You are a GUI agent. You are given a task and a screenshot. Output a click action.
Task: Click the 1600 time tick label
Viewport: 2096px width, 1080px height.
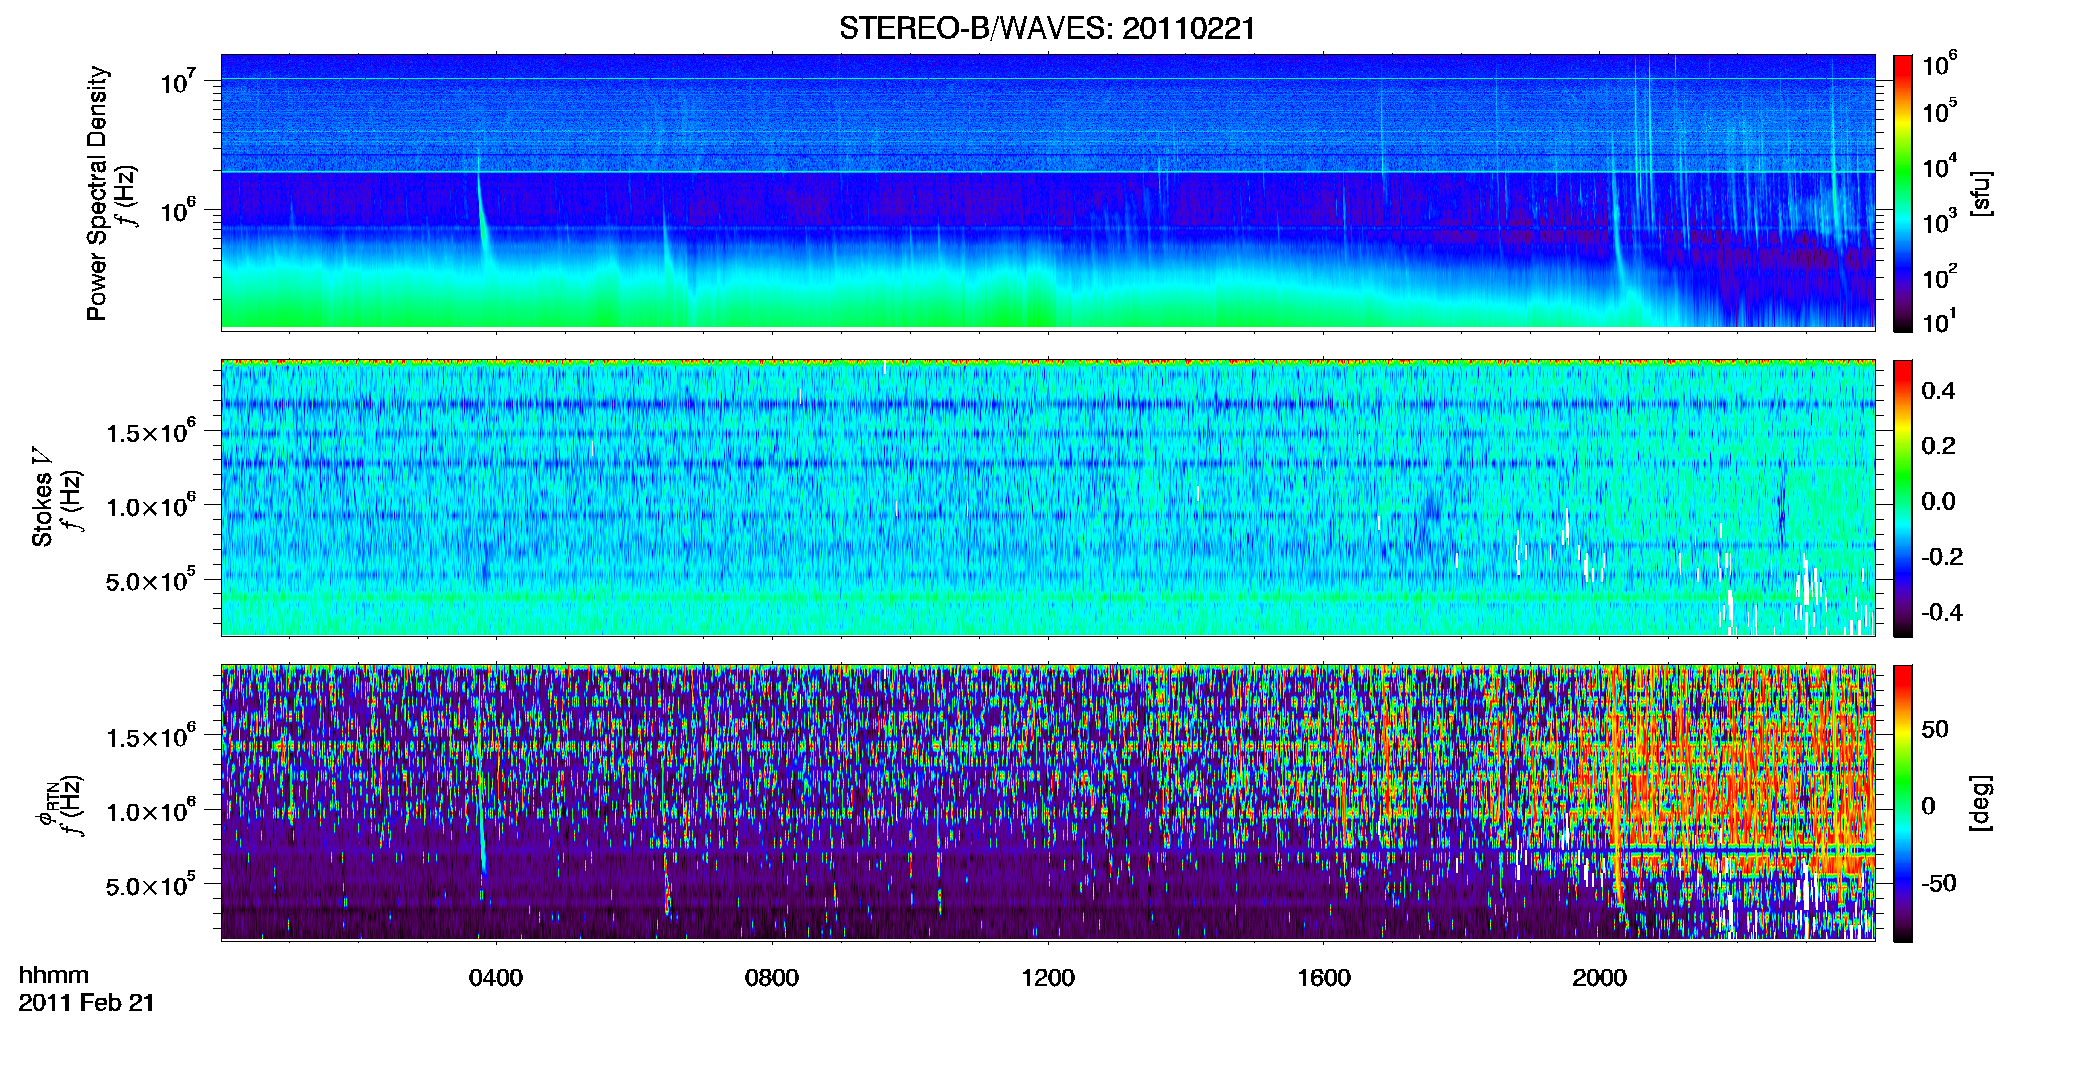click(1324, 978)
